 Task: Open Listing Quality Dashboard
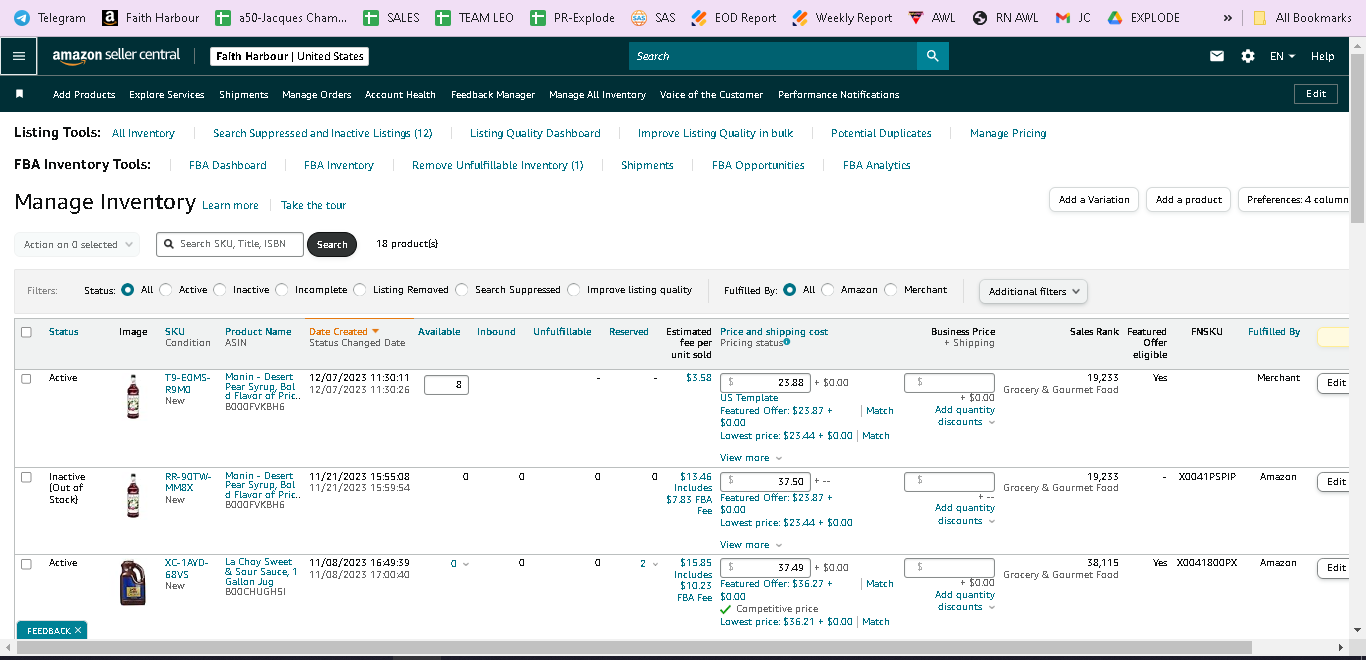pos(535,133)
